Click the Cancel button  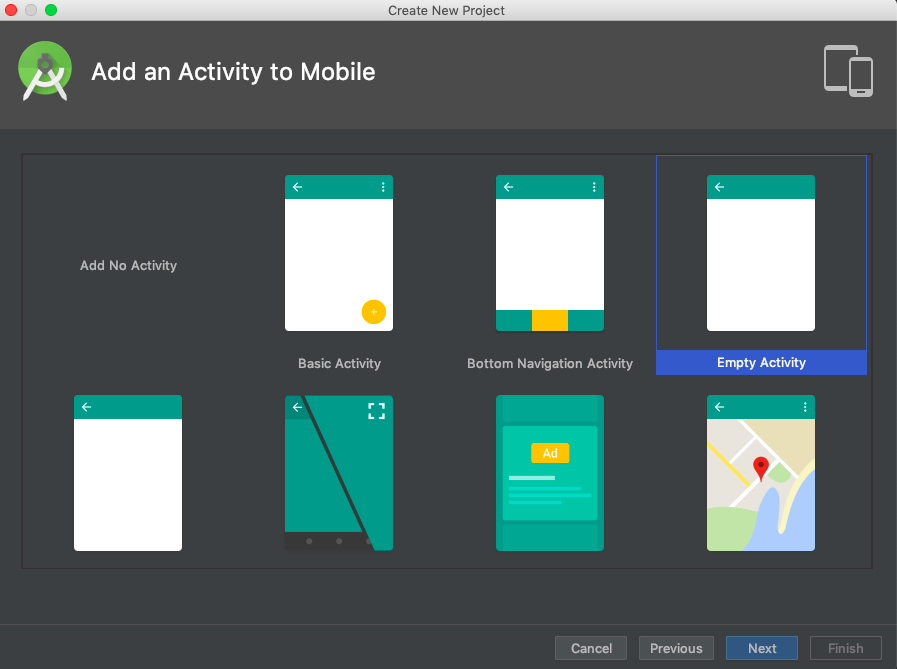(591, 648)
